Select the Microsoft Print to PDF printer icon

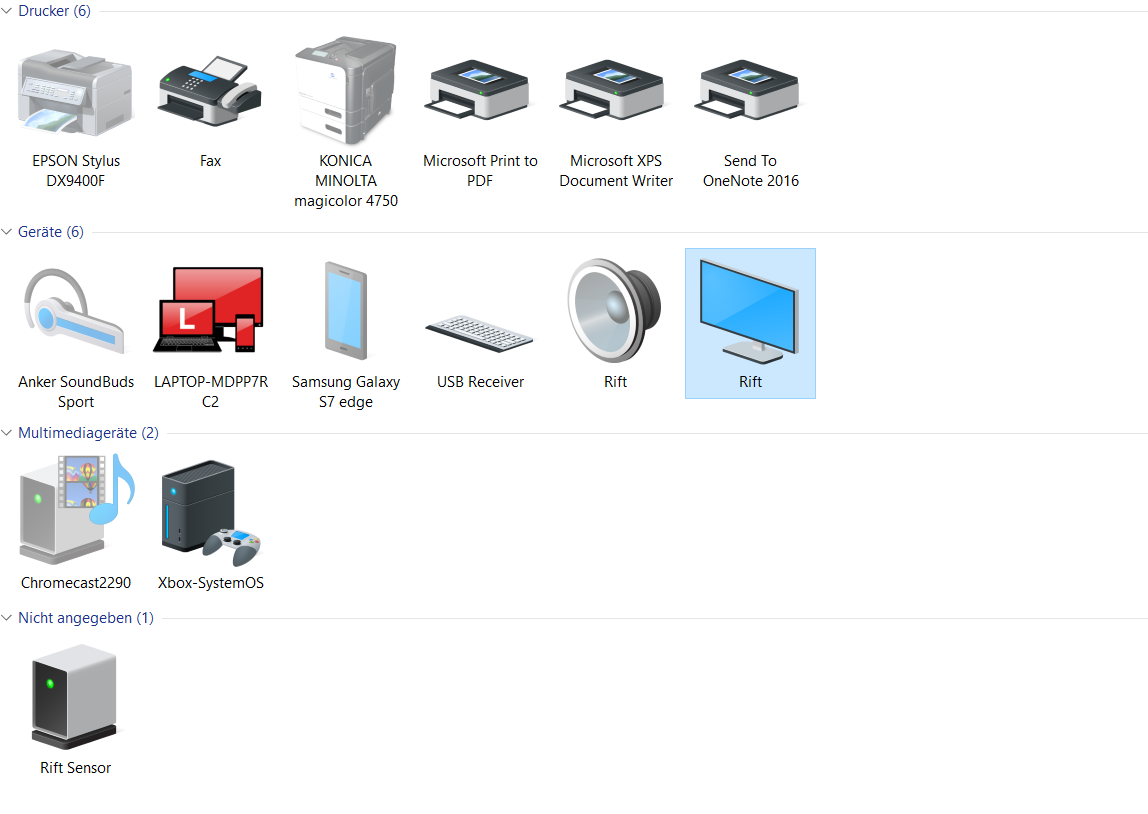477,90
